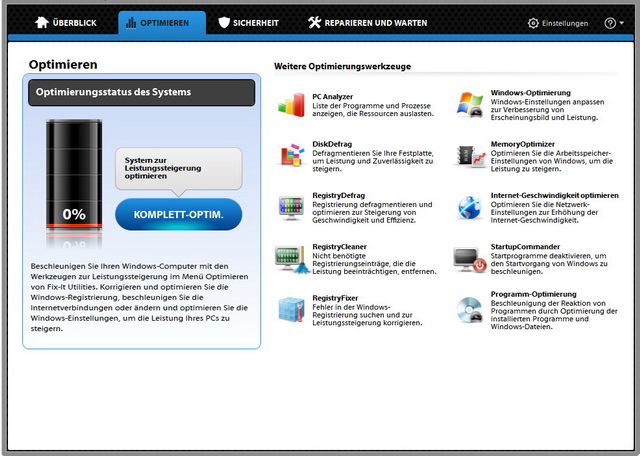Image resolution: width=640 pixels, height=456 pixels.
Task: Click the 'Weitere Optimierungswerkzeuge' heading
Action: (342, 66)
